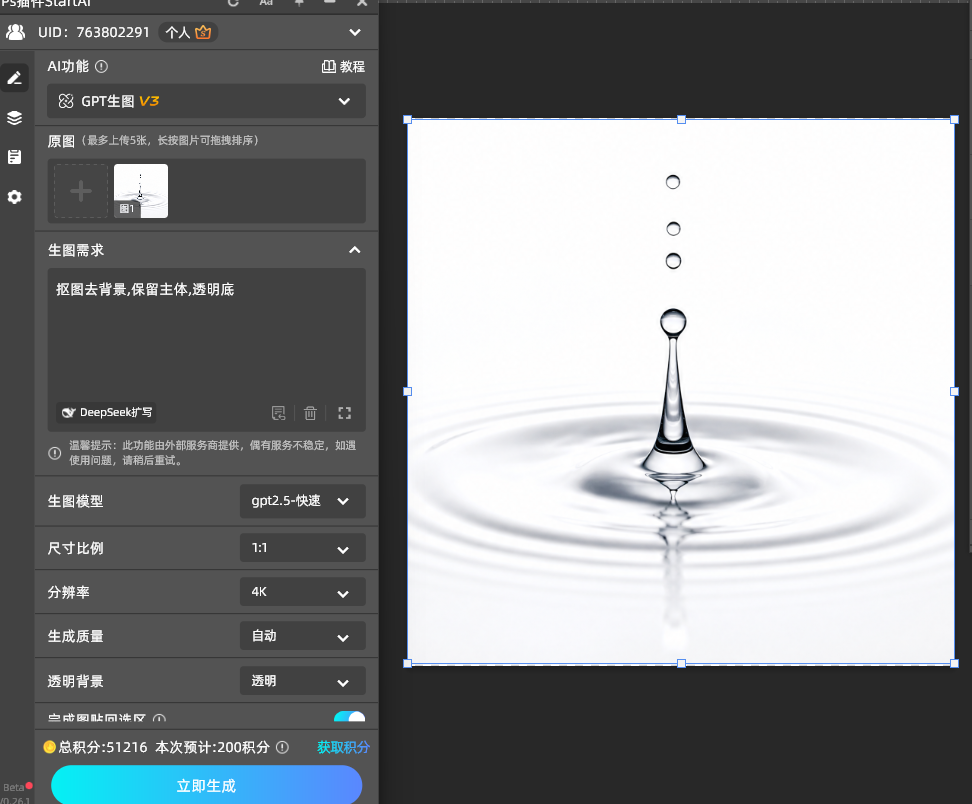Click the right-middle transform handle on canvas
The image size is (972, 804).
point(954,391)
